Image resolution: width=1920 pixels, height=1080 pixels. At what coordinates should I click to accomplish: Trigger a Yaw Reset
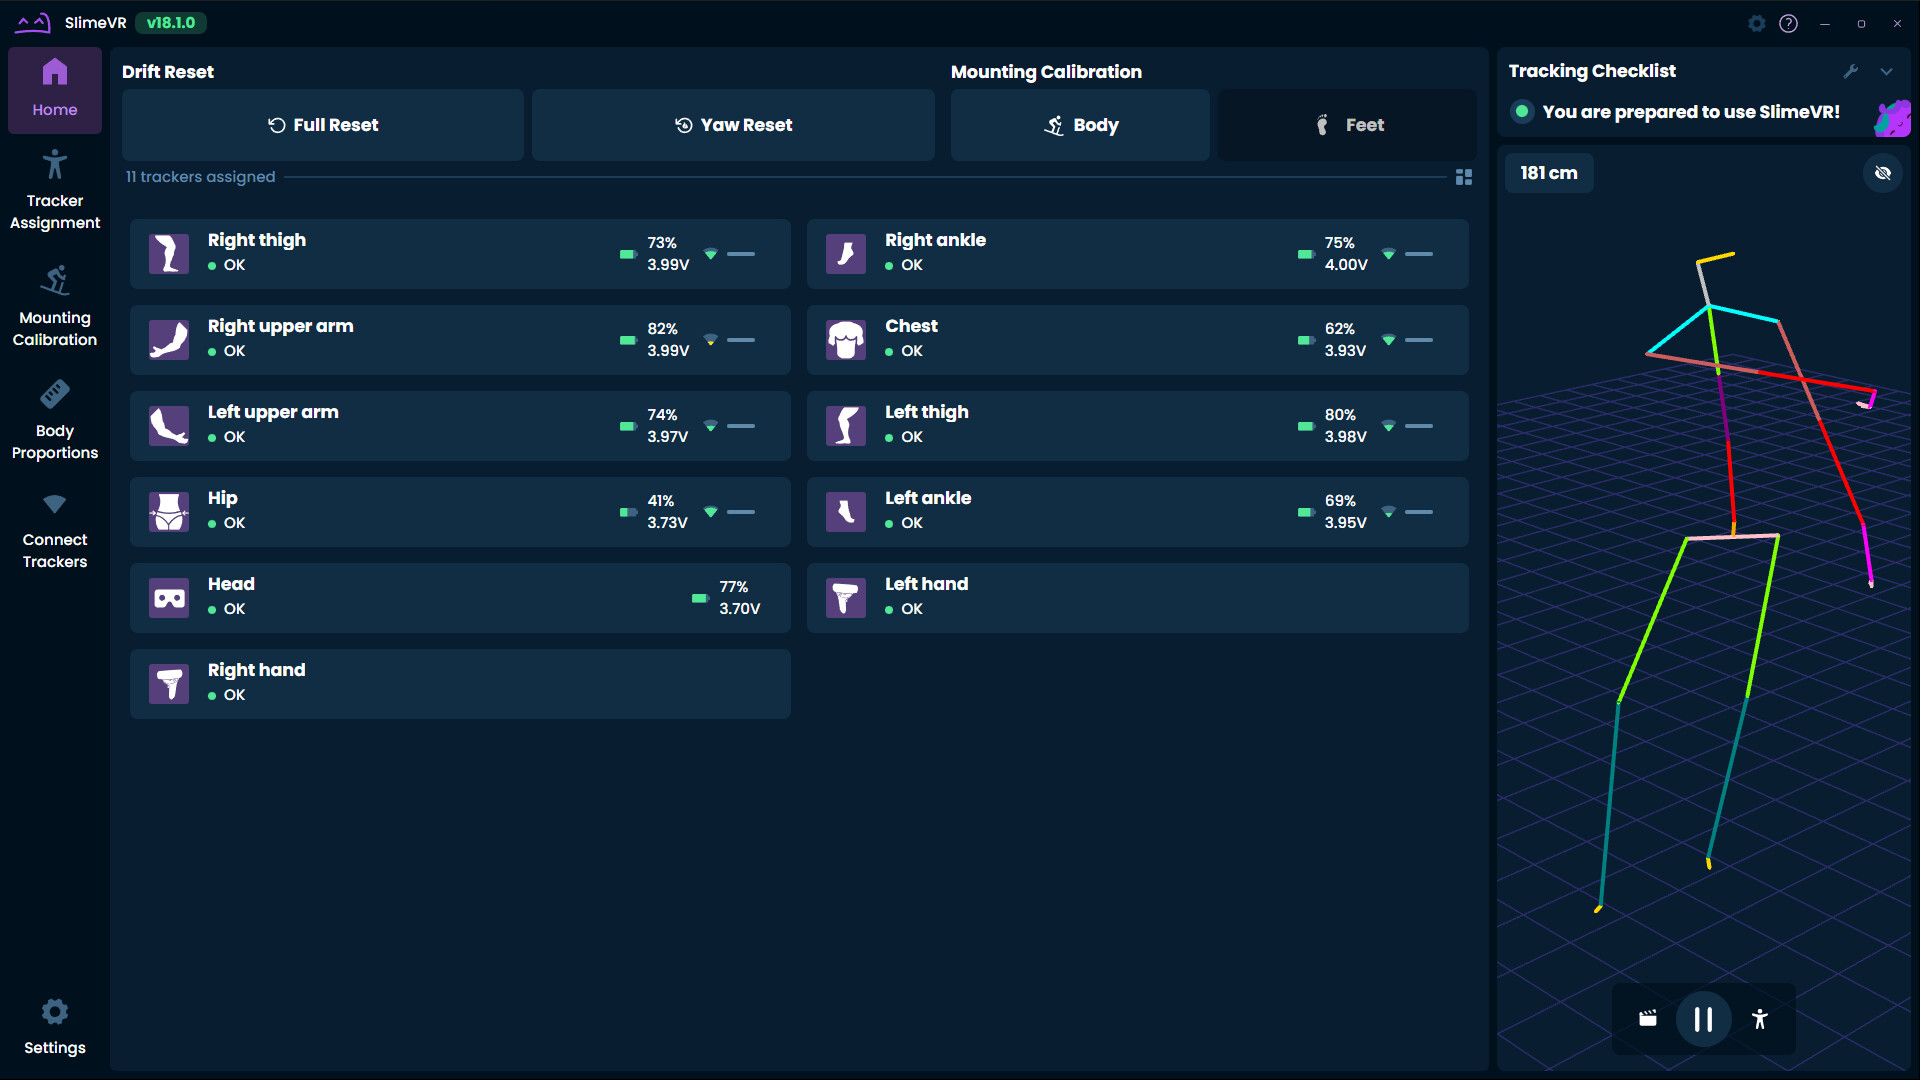(x=733, y=124)
